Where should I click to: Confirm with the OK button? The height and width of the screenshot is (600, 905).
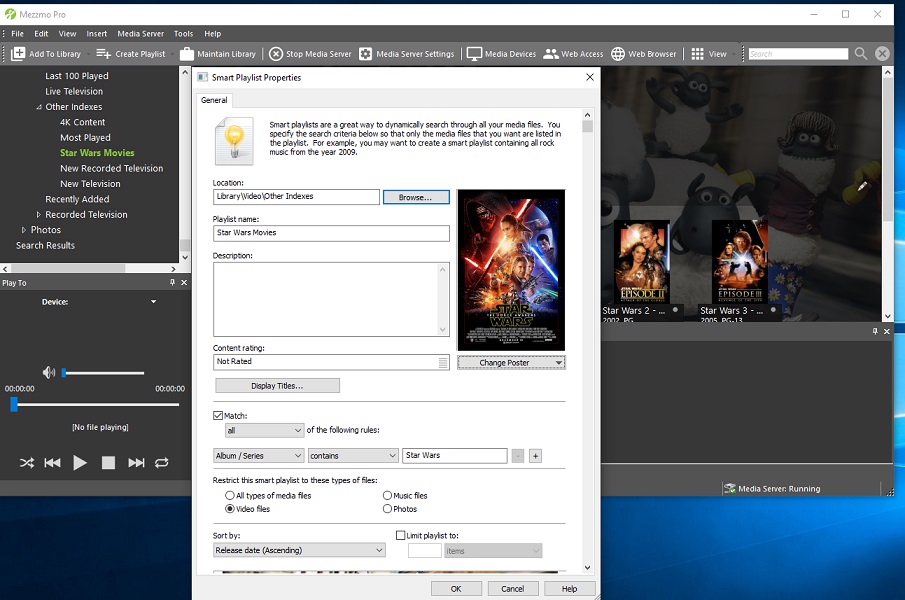(456, 588)
